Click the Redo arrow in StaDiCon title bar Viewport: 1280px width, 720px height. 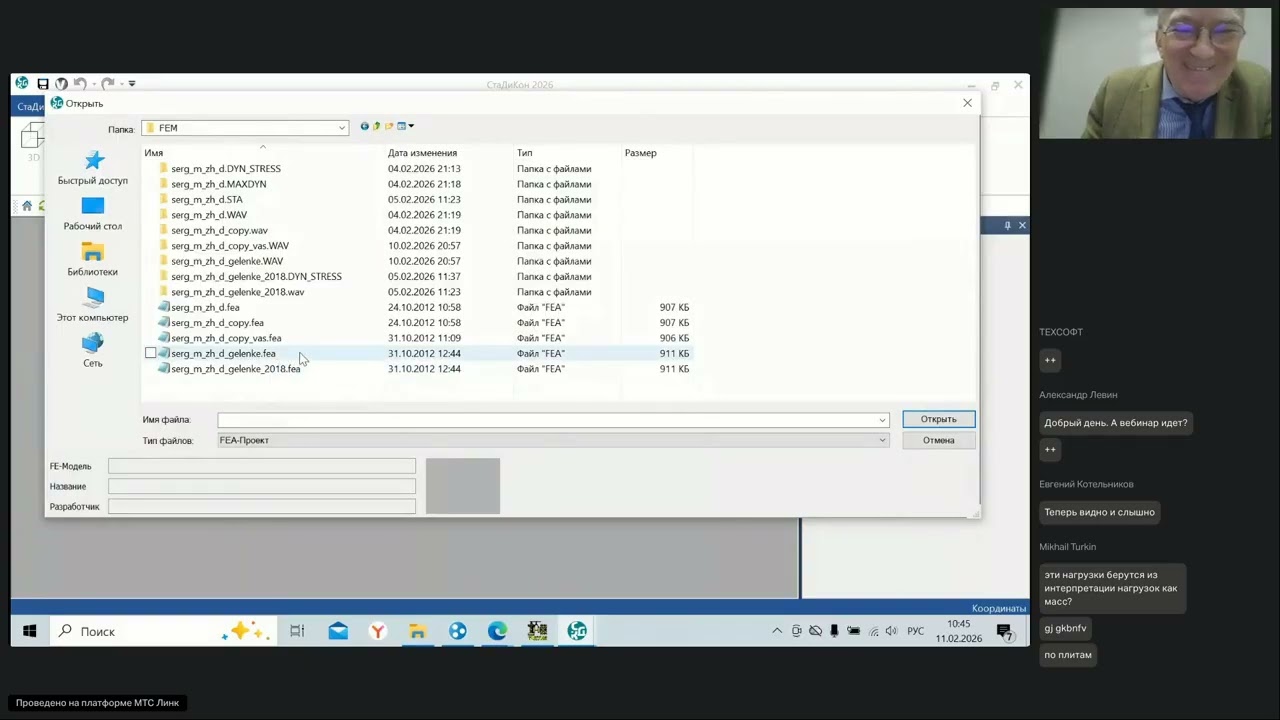[x=108, y=84]
